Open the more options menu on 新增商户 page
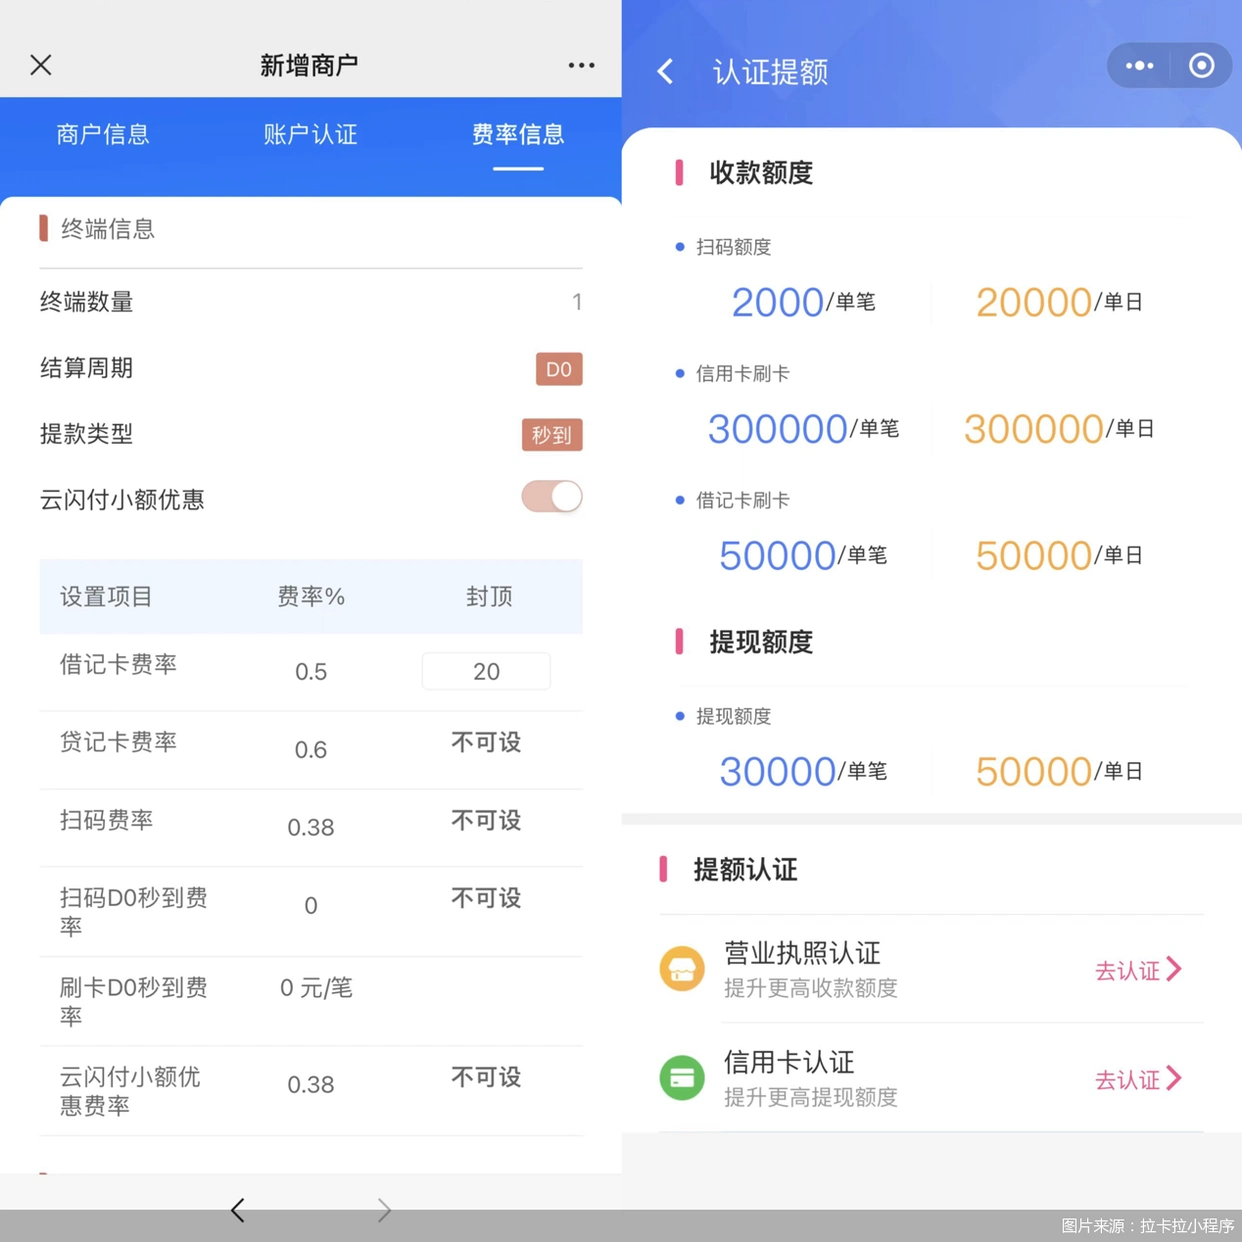 582,65
